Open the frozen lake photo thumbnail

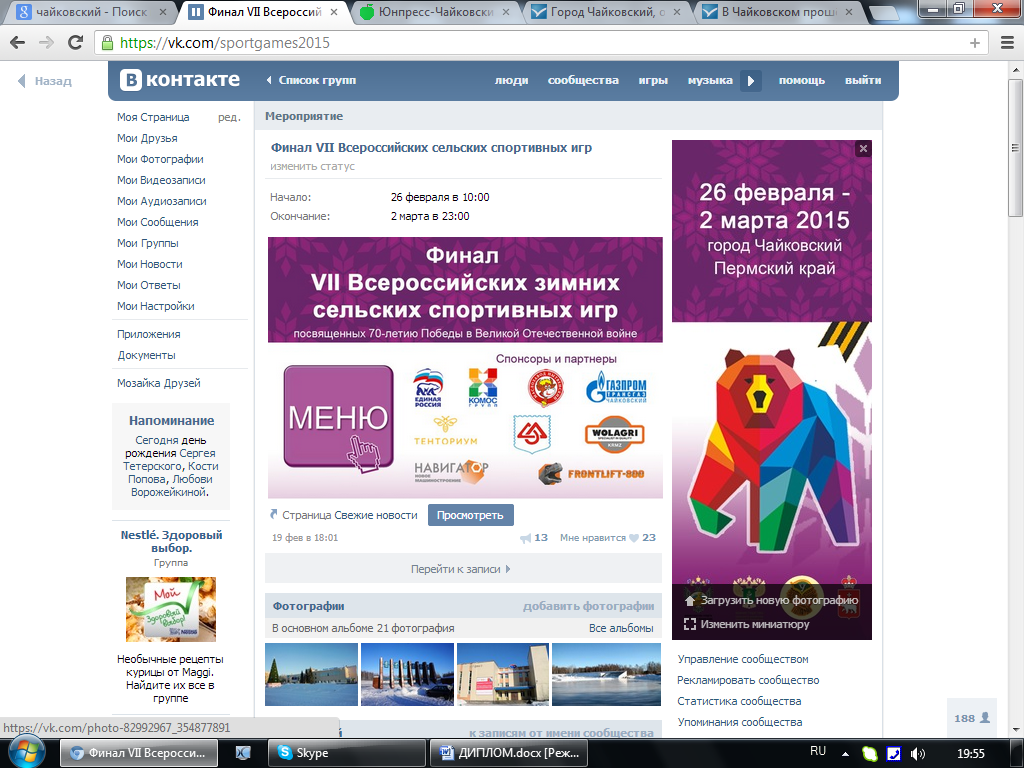606,675
